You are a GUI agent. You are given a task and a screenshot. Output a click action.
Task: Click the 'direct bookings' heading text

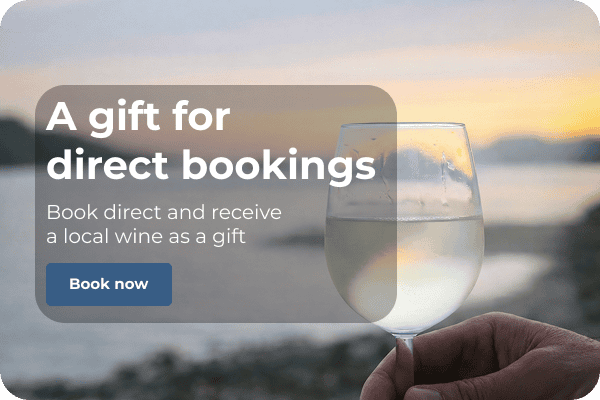coord(210,165)
